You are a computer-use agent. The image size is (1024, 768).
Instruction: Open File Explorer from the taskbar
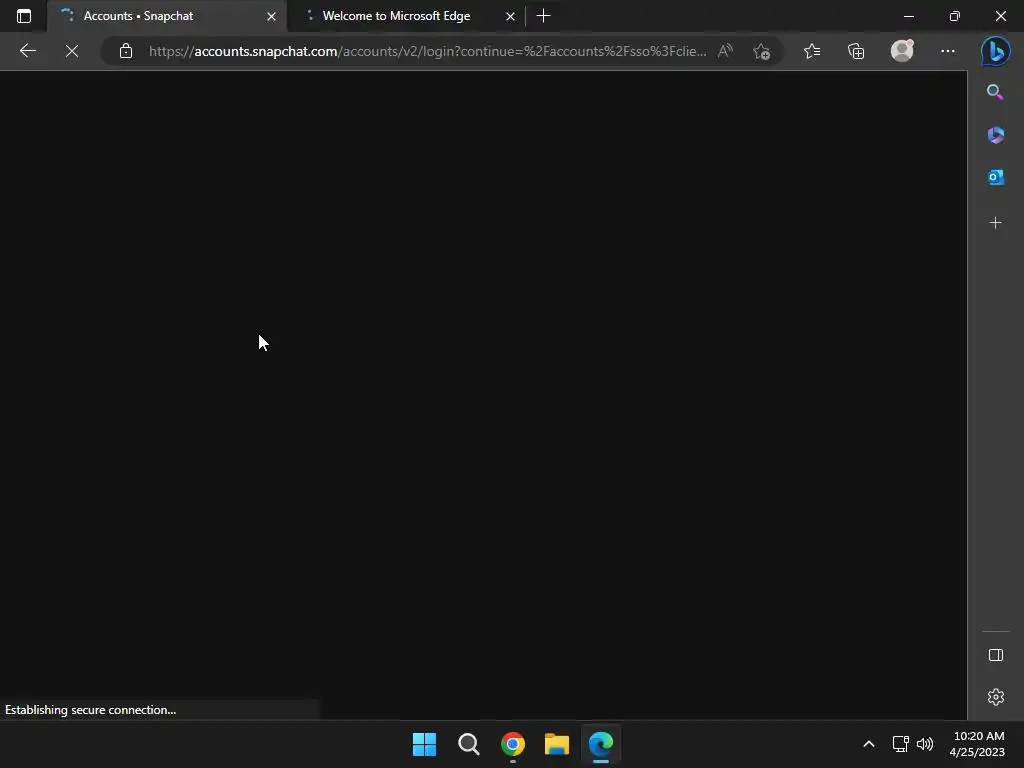(556, 744)
